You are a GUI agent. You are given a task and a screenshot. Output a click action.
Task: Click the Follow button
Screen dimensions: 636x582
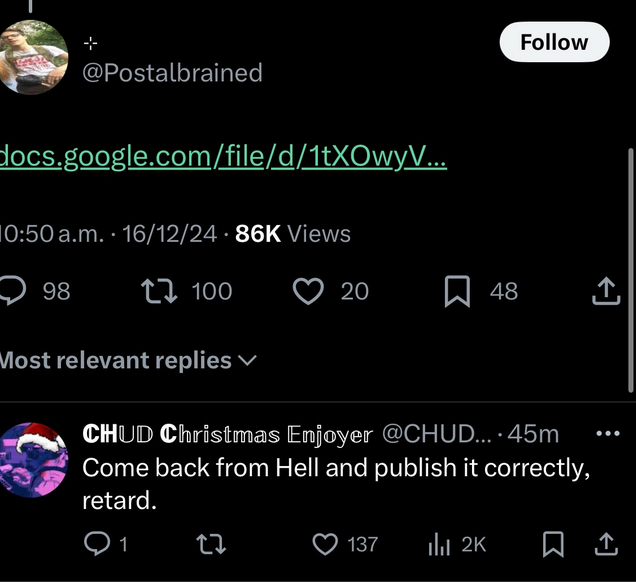click(x=553, y=42)
